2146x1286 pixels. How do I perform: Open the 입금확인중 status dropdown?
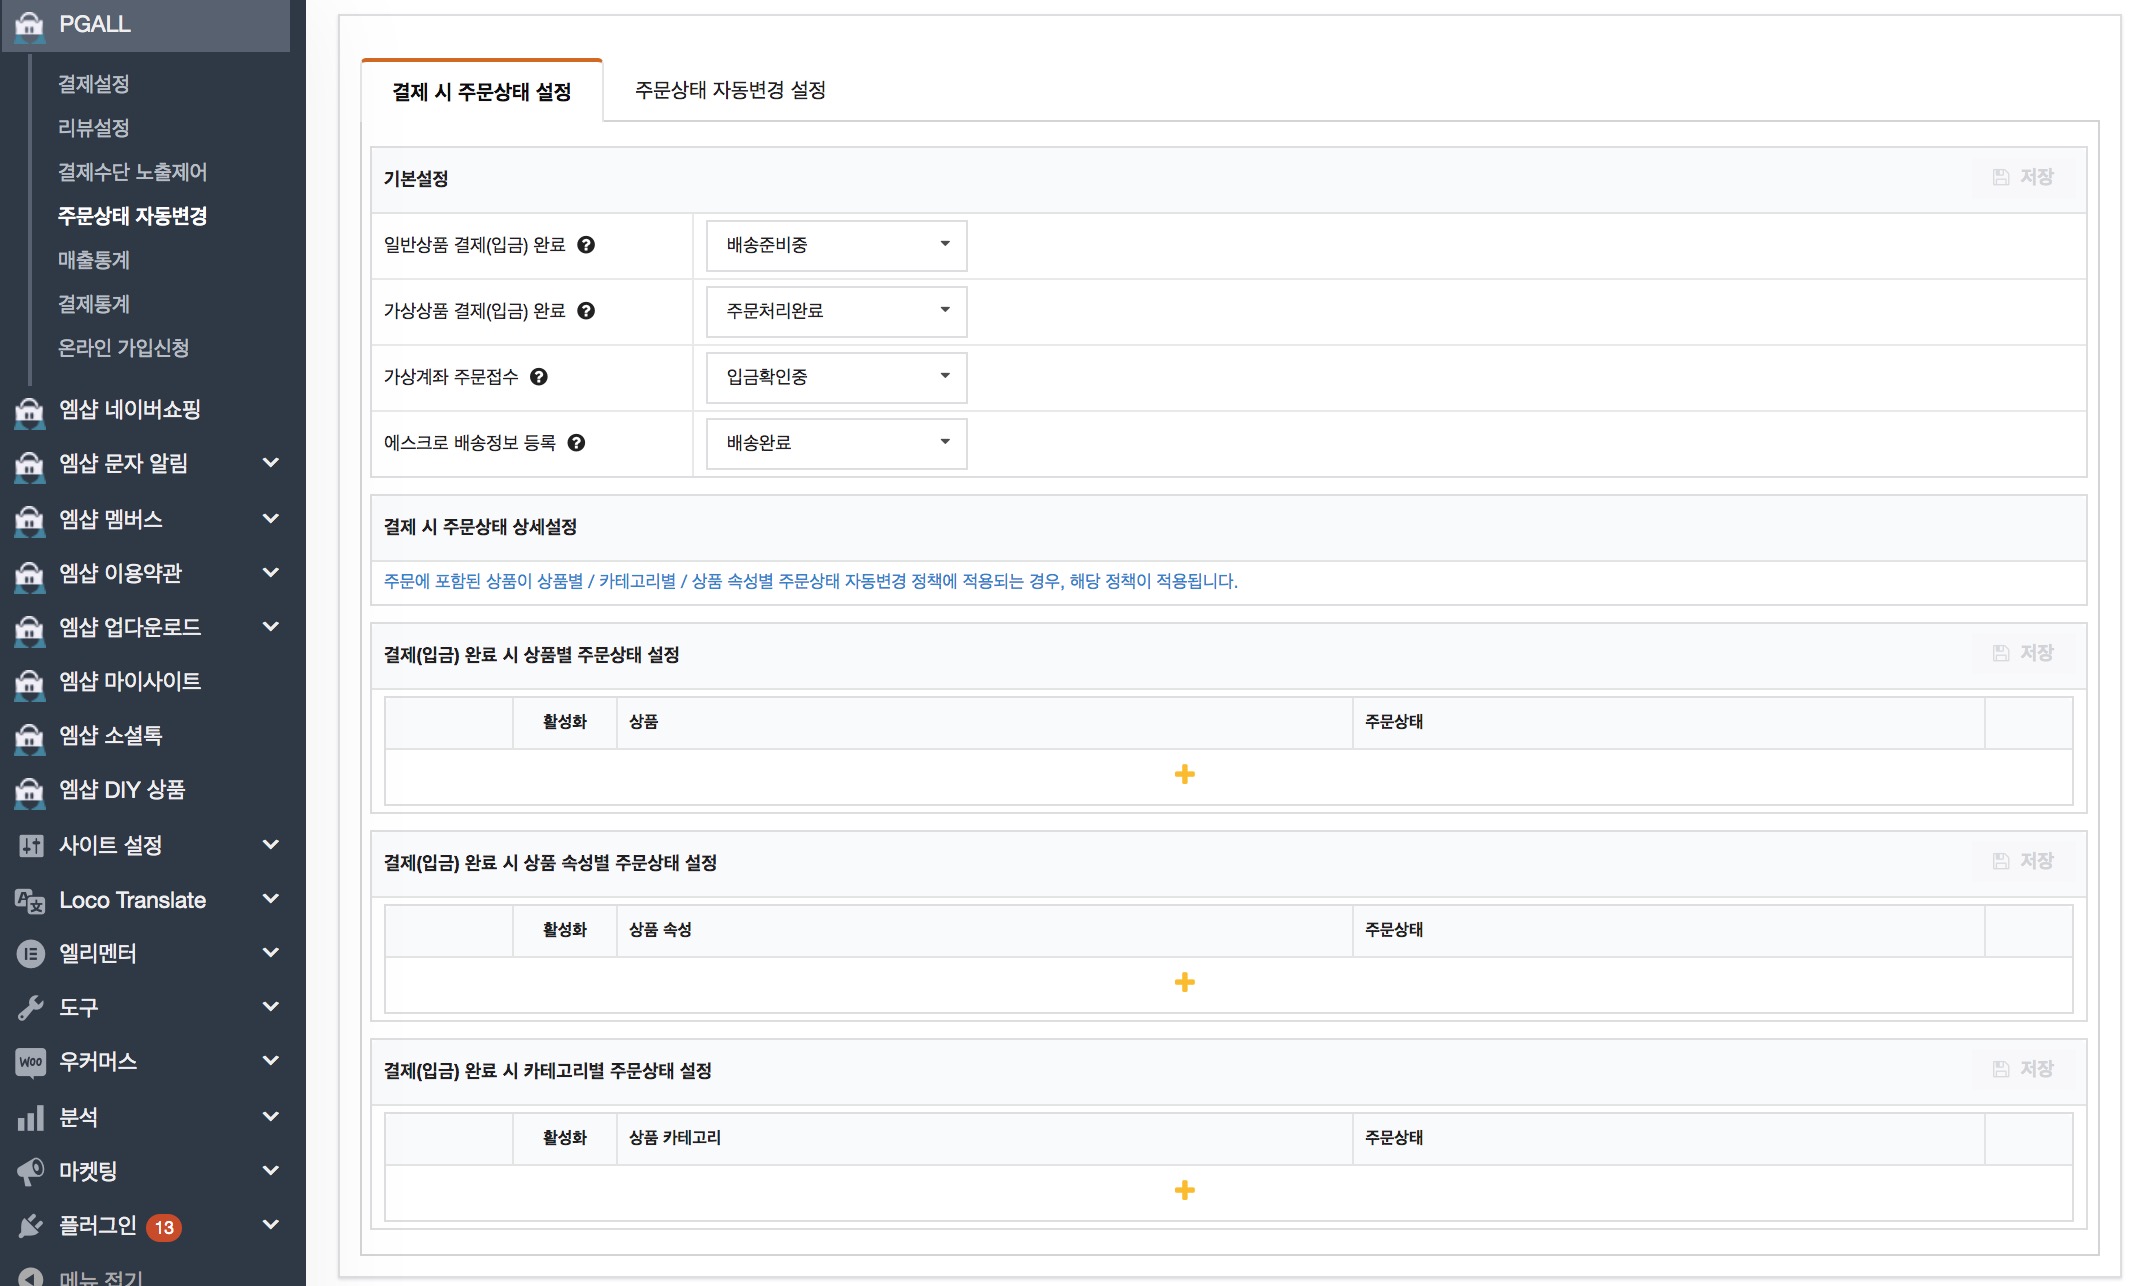point(836,377)
